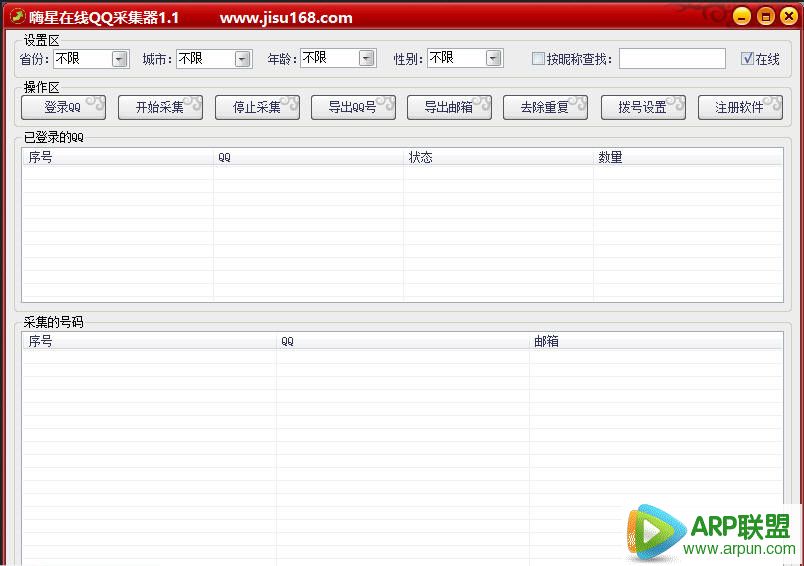Enable 按昵称查找 checkbox
The width and height of the screenshot is (804, 566).
[x=538, y=58]
